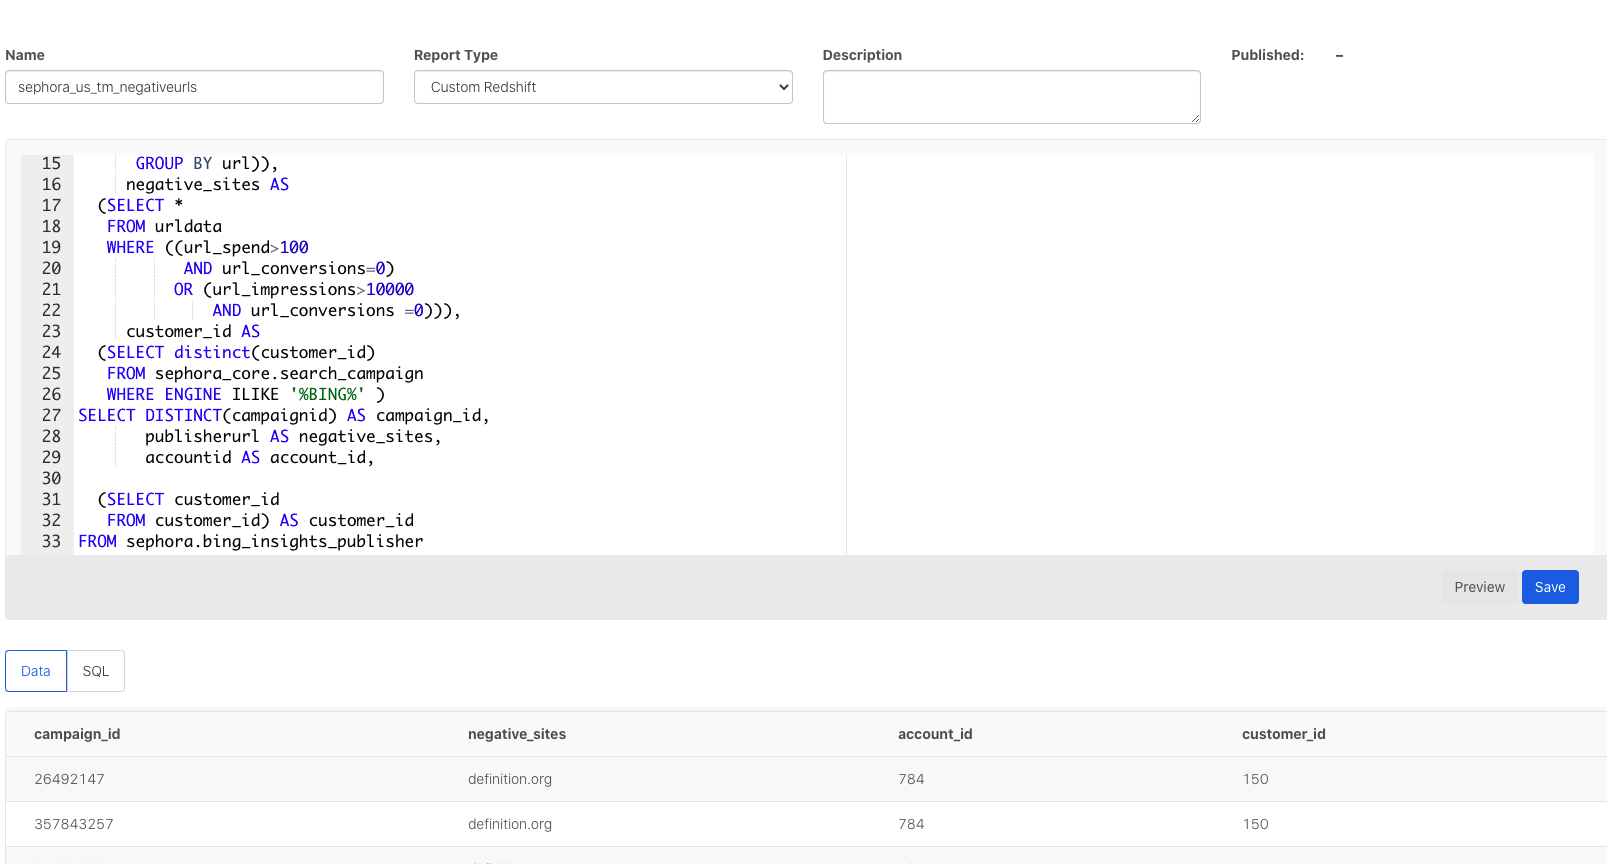Click the Published label
1607x864 pixels.
(x=1267, y=55)
